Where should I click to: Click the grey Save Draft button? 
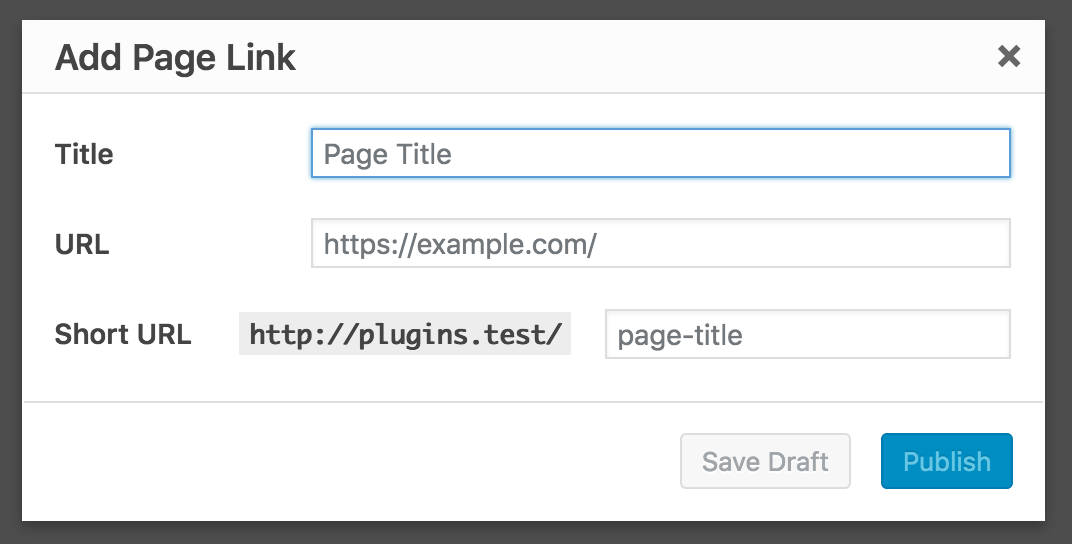pos(765,461)
